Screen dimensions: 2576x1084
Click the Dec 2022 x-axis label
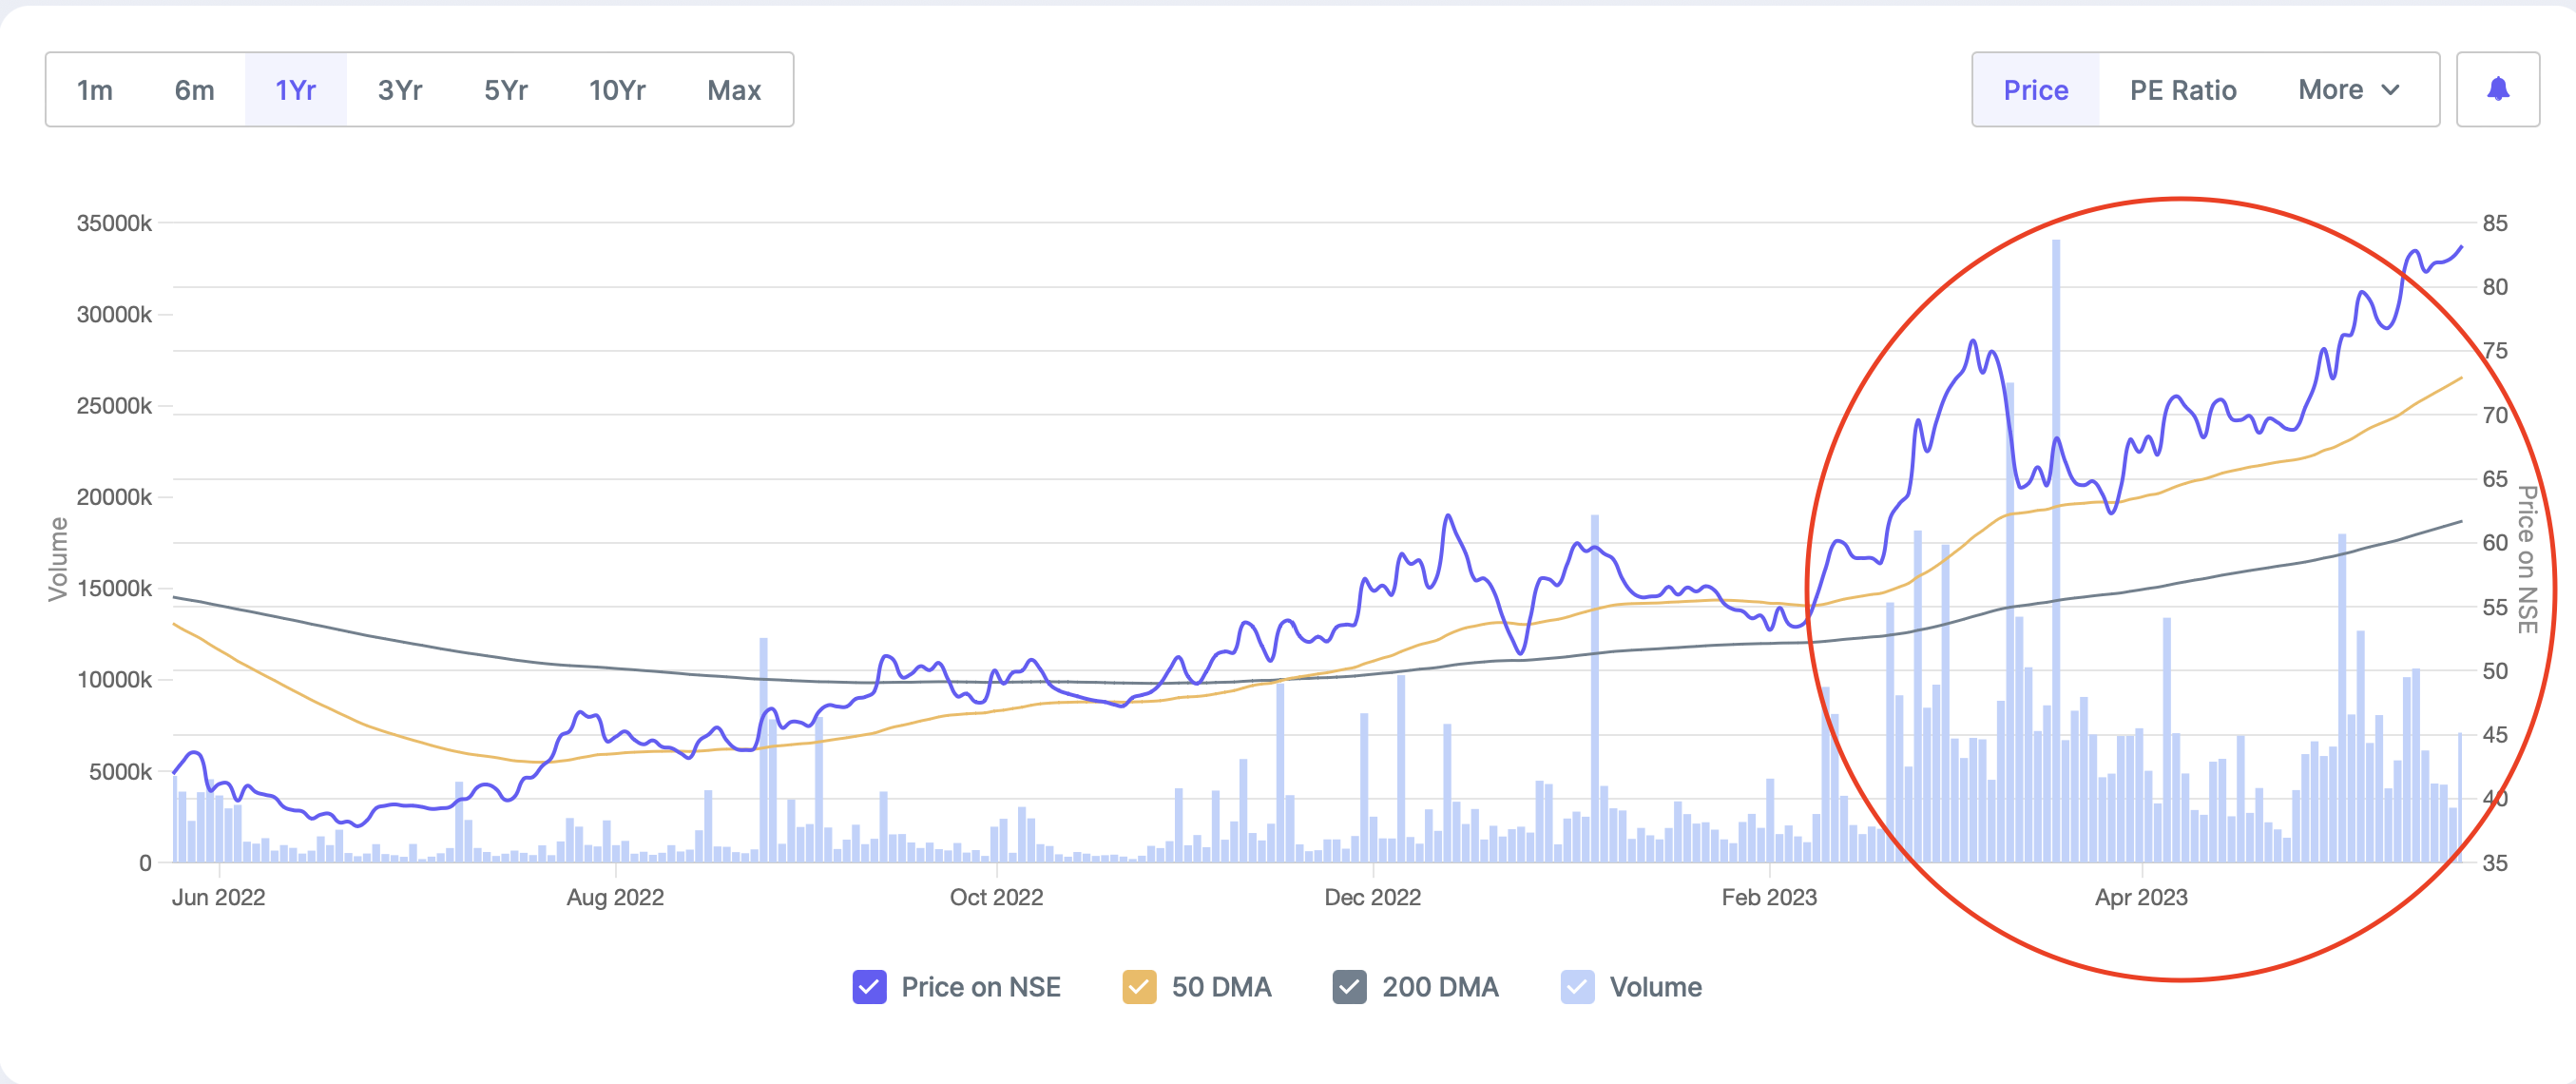pyautogui.click(x=1372, y=897)
